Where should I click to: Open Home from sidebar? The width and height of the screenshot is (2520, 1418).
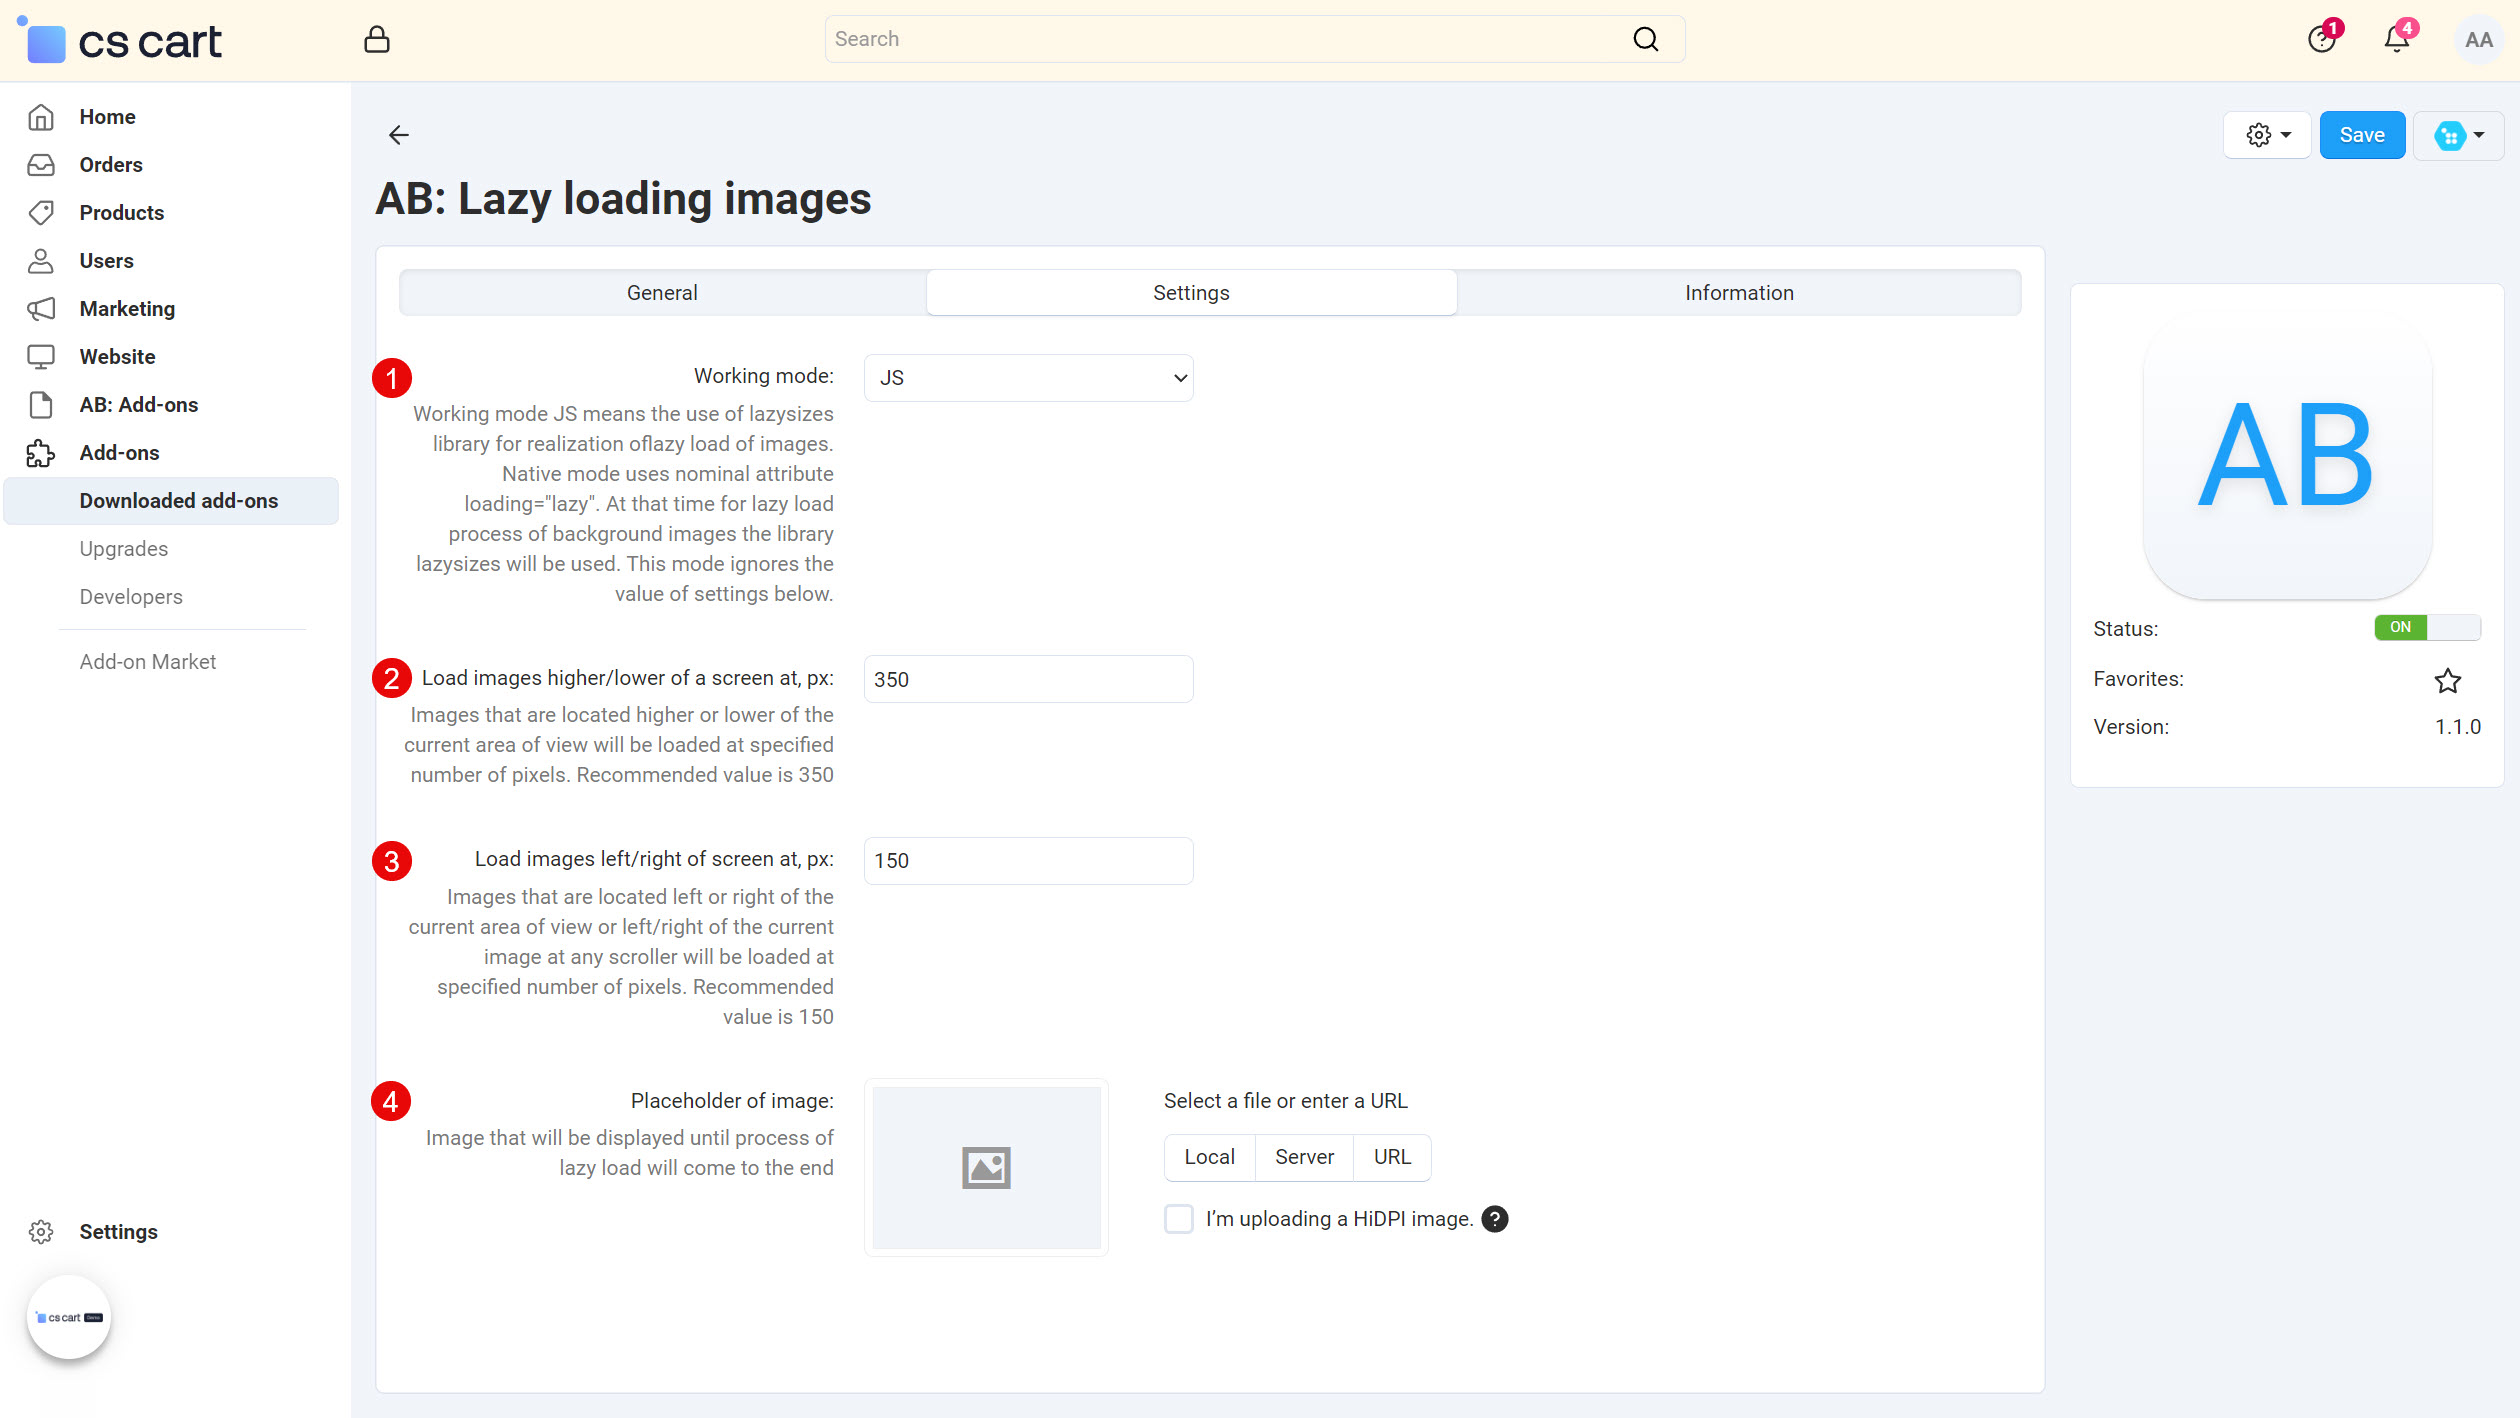coord(107,117)
